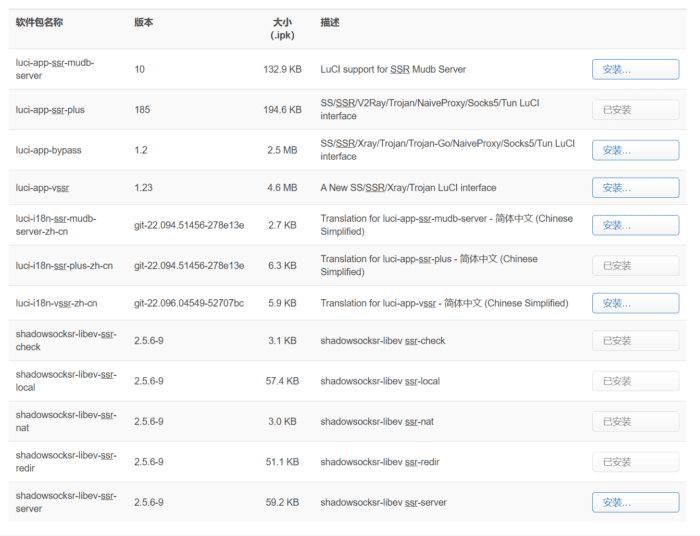700x536 pixels.
Task: Click the 描述 column header
Action: [330, 21]
